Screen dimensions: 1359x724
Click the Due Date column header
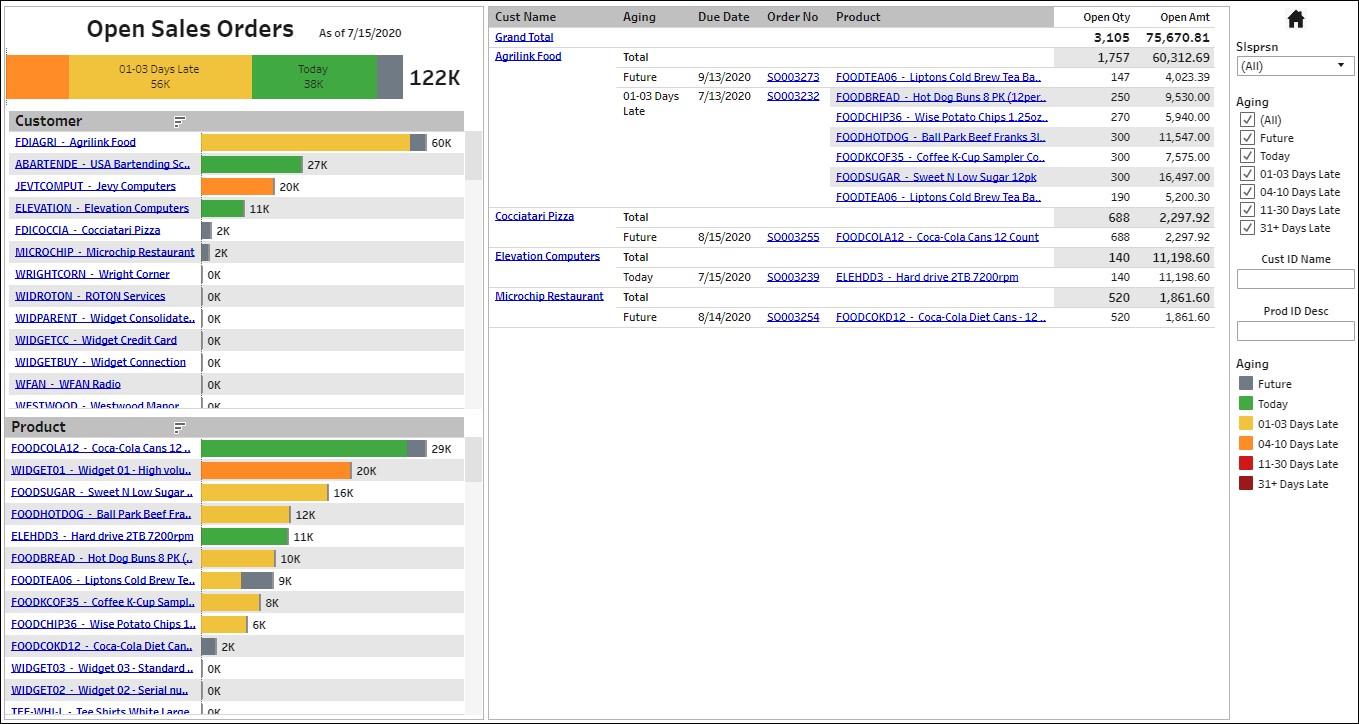pyautogui.click(x=723, y=17)
